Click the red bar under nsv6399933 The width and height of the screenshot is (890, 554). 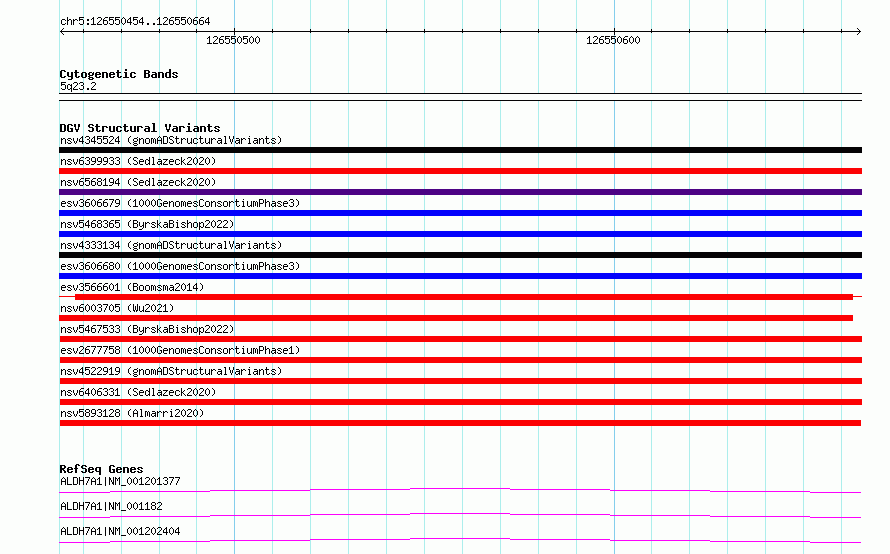coord(460,171)
